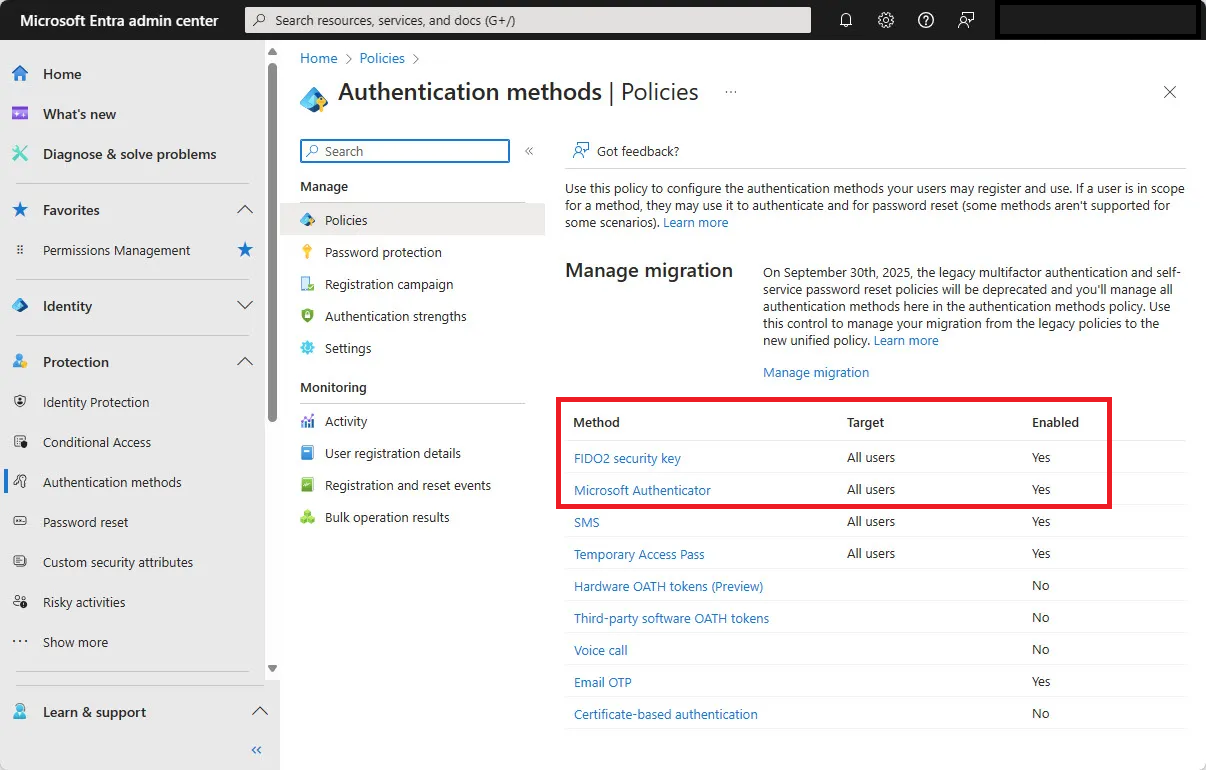Open the notifications bell
The image size is (1206, 770).
(x=845, y=19)
